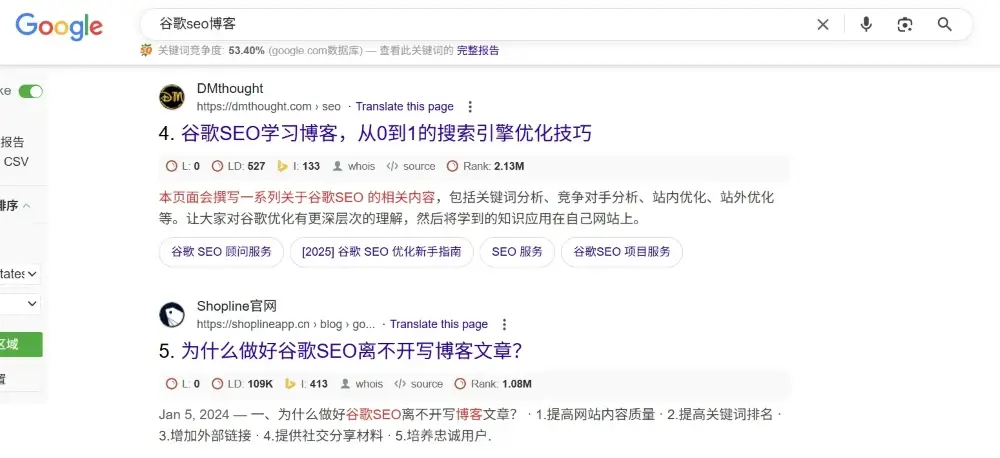1000x458 pixels.
Task: Click the DMthought site name text
Action: [x=230, y=89]
